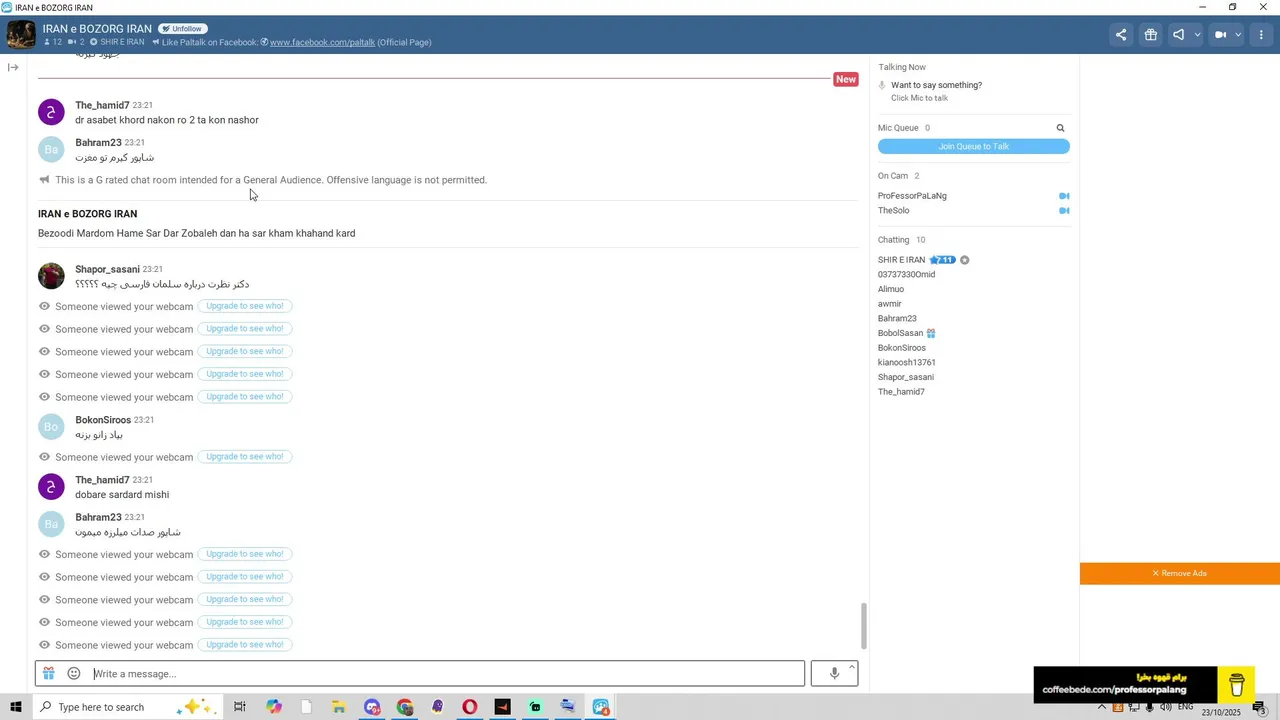
Task: Select BokonSiroos in chatting list
Action: point(902,348)
